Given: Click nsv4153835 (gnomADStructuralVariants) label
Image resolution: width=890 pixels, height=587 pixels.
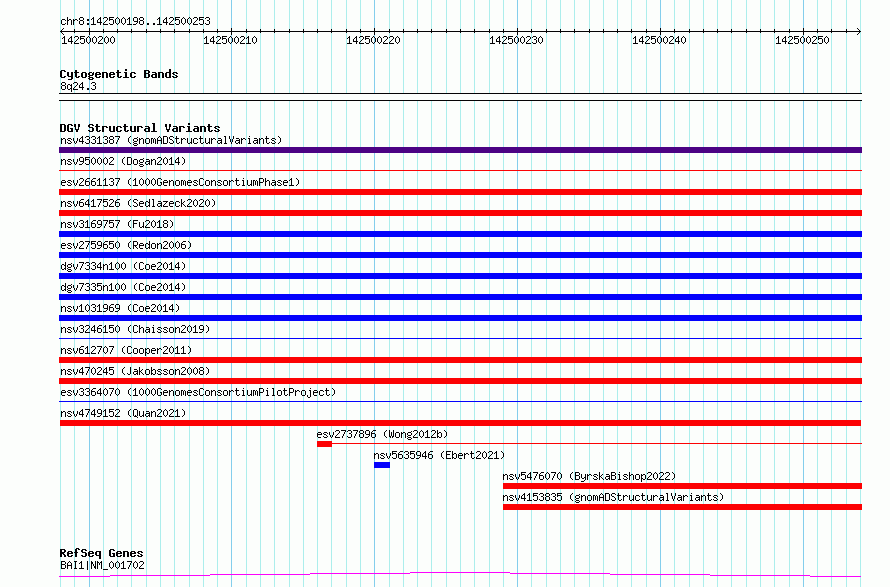Looking at the screenshot, I should tap(613, 497).
